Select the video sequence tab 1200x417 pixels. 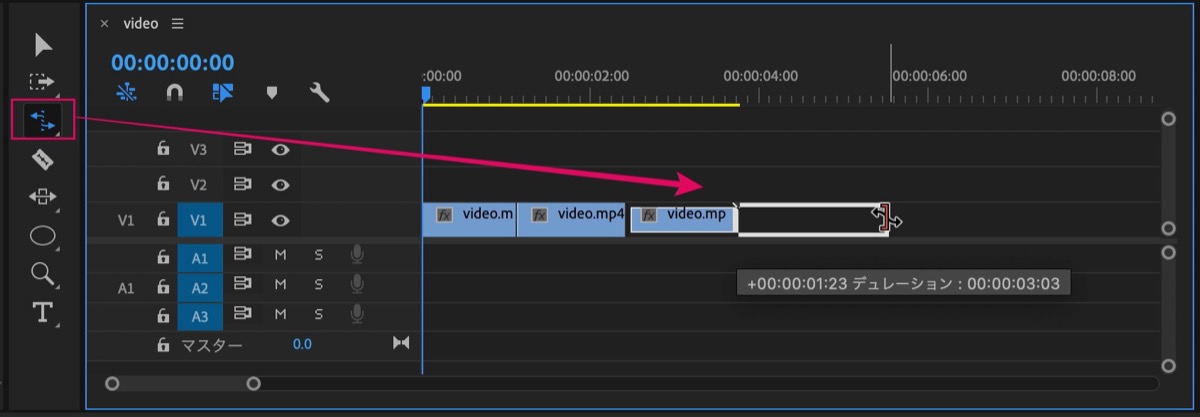(141, 23)
